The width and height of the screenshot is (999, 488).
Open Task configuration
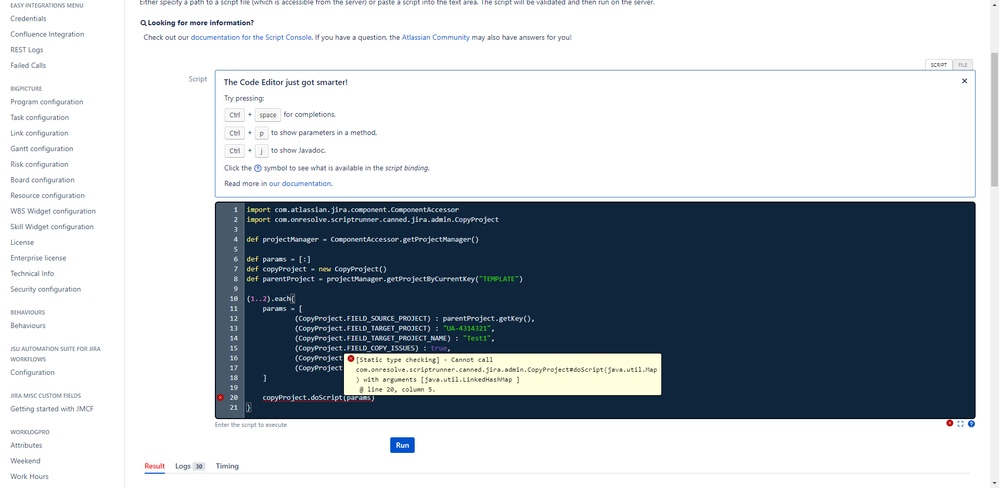(40, 118)
